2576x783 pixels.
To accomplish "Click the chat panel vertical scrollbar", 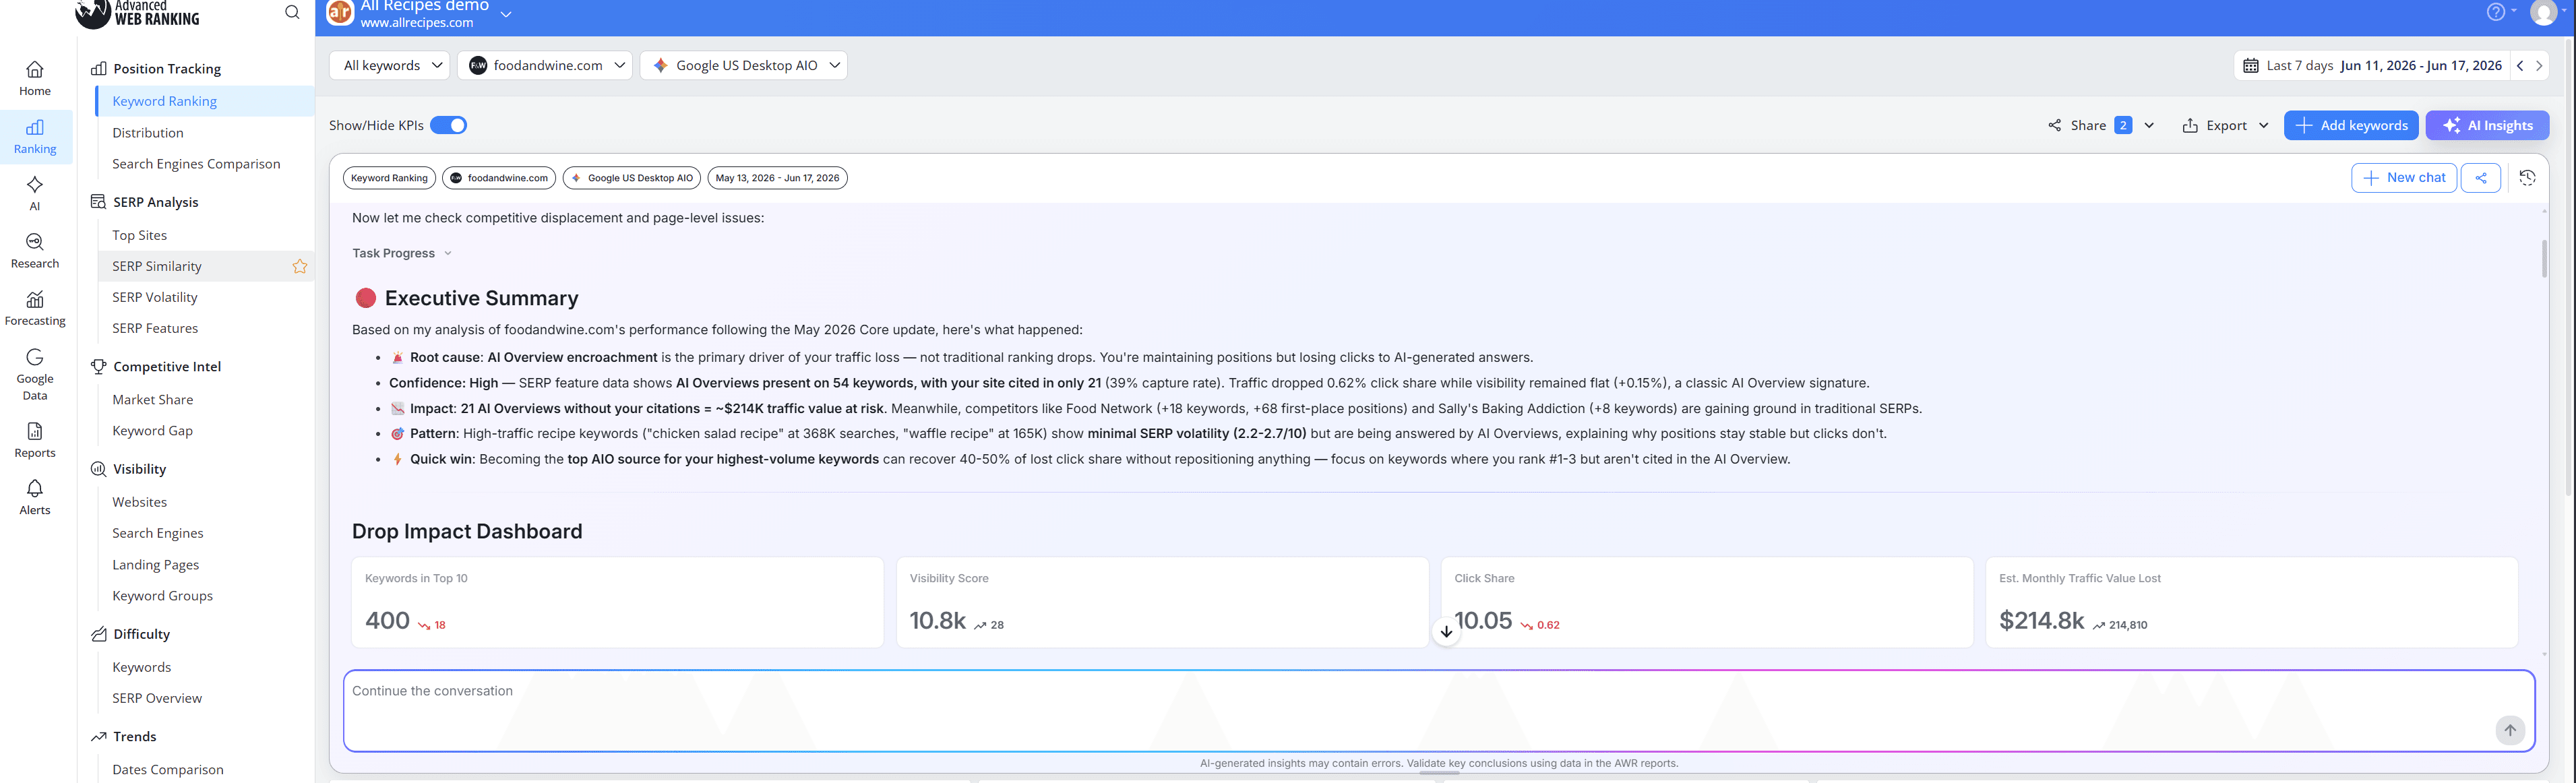I will point(2544,258).
